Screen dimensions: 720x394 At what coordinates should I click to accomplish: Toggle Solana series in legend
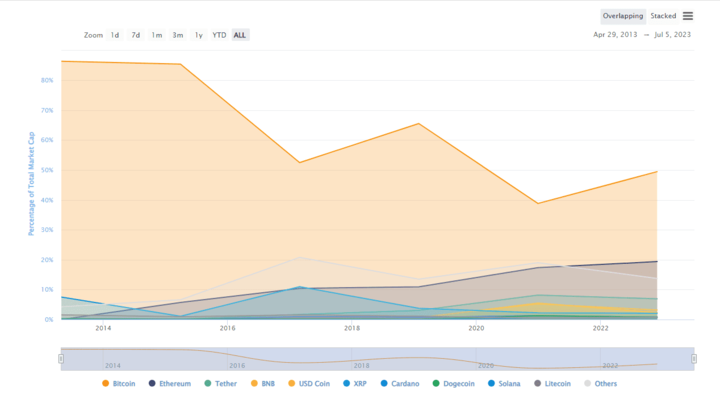pyautogui.click(x=504, y=383)
